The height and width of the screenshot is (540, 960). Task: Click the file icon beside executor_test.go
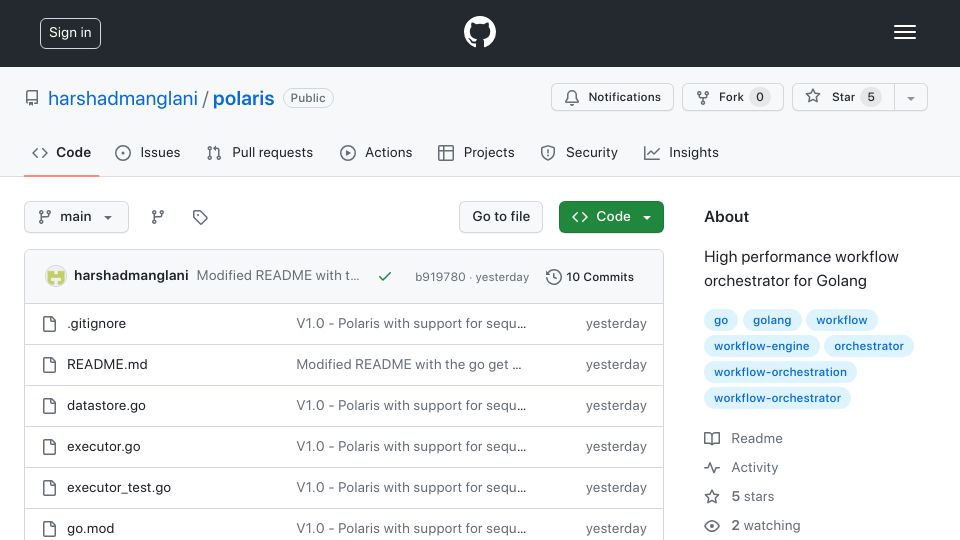pyautogui.click(x=50, y=488)
